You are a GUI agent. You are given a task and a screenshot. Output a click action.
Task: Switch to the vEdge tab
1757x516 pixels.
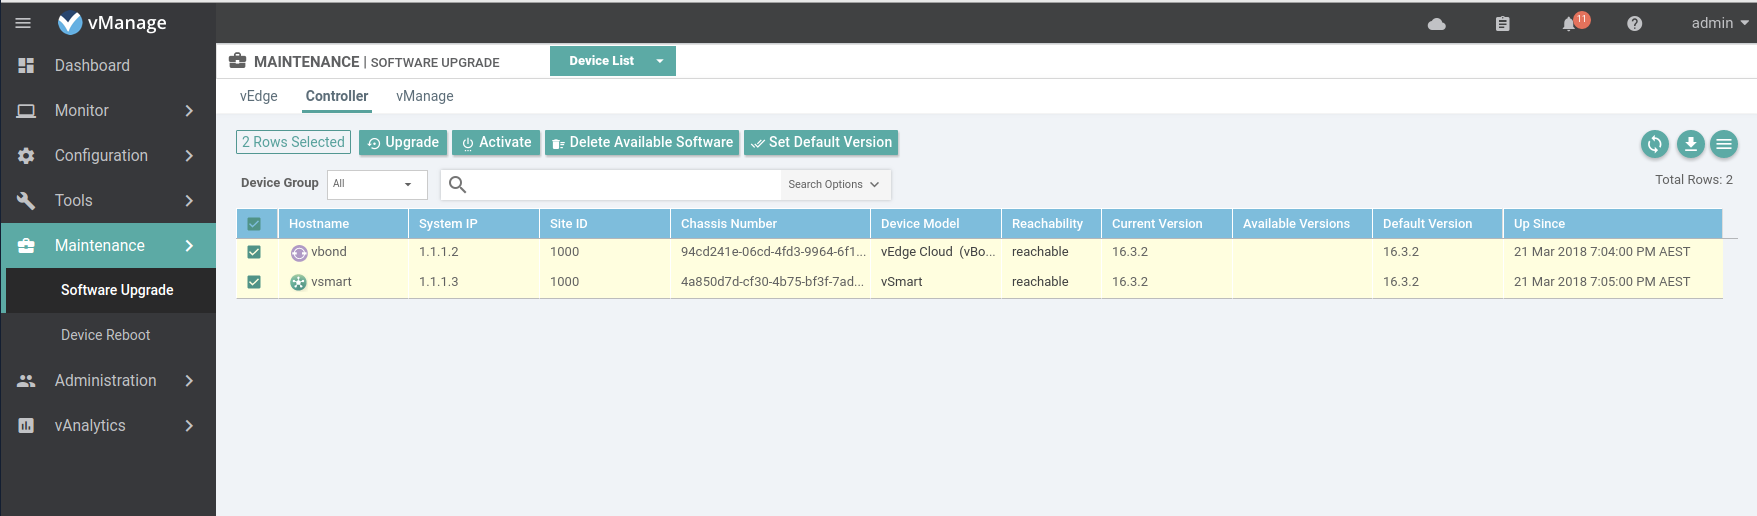click(x=259, y=96)
